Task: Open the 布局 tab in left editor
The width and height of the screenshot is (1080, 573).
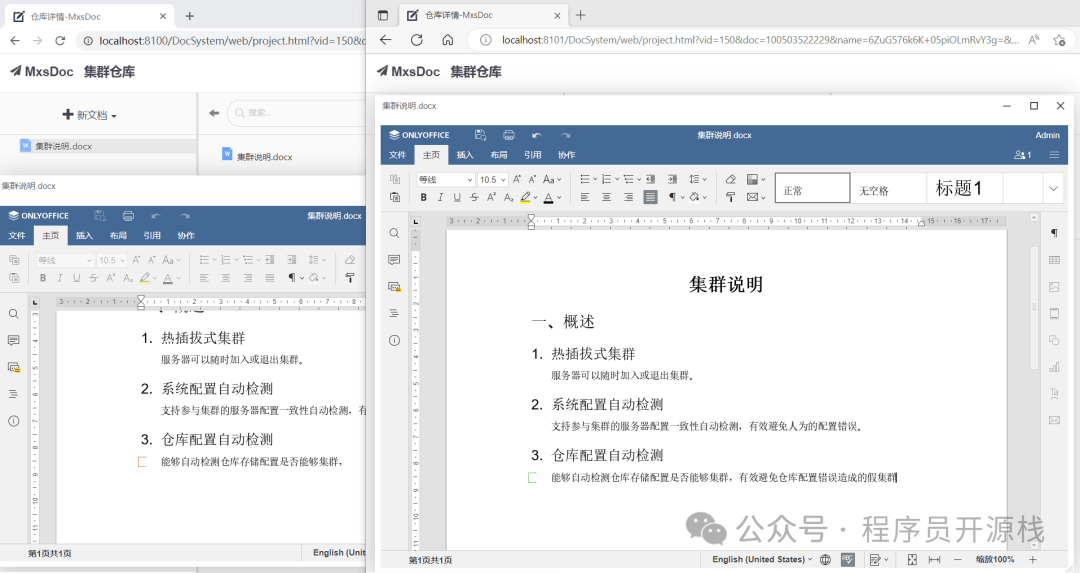Action: click(118, 236)
